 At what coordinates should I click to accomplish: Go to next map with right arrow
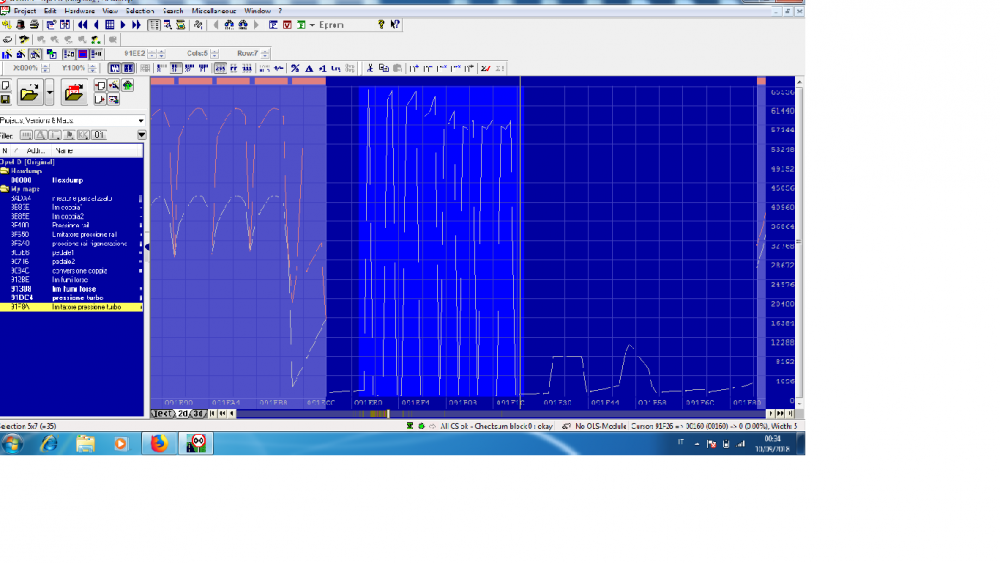point(123,25)
